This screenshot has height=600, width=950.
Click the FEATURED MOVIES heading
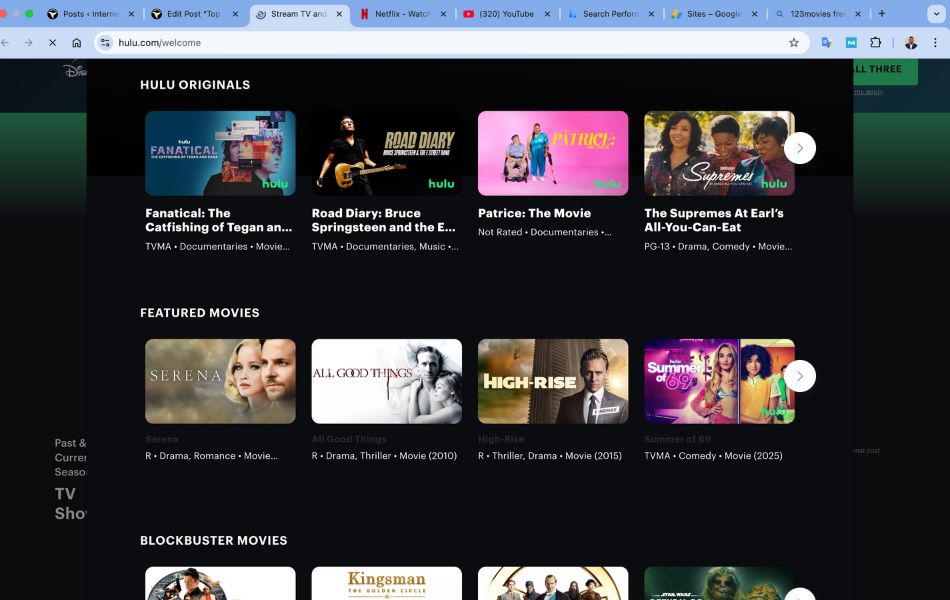click(200, 313)
